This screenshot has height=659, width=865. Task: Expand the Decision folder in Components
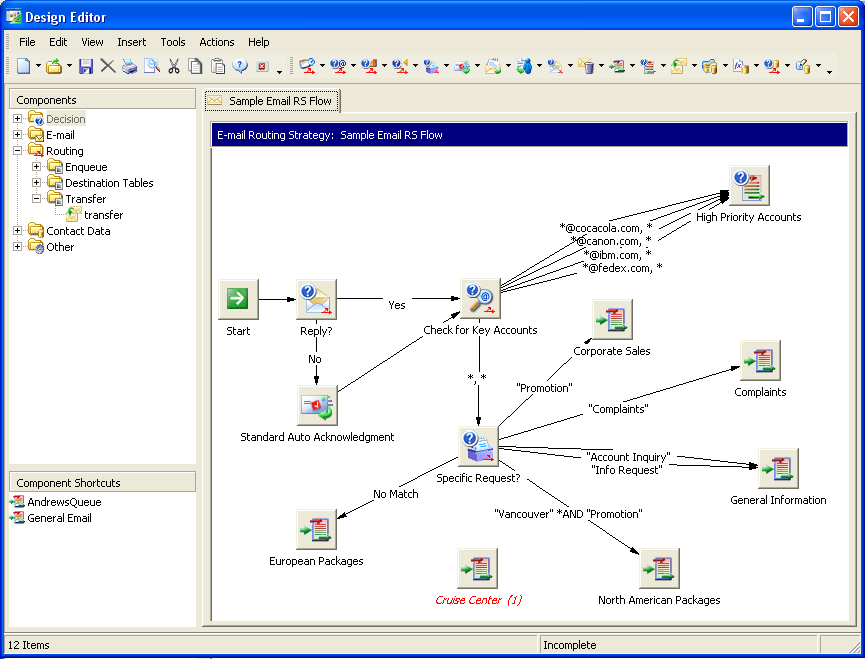(x=18, y=119)
